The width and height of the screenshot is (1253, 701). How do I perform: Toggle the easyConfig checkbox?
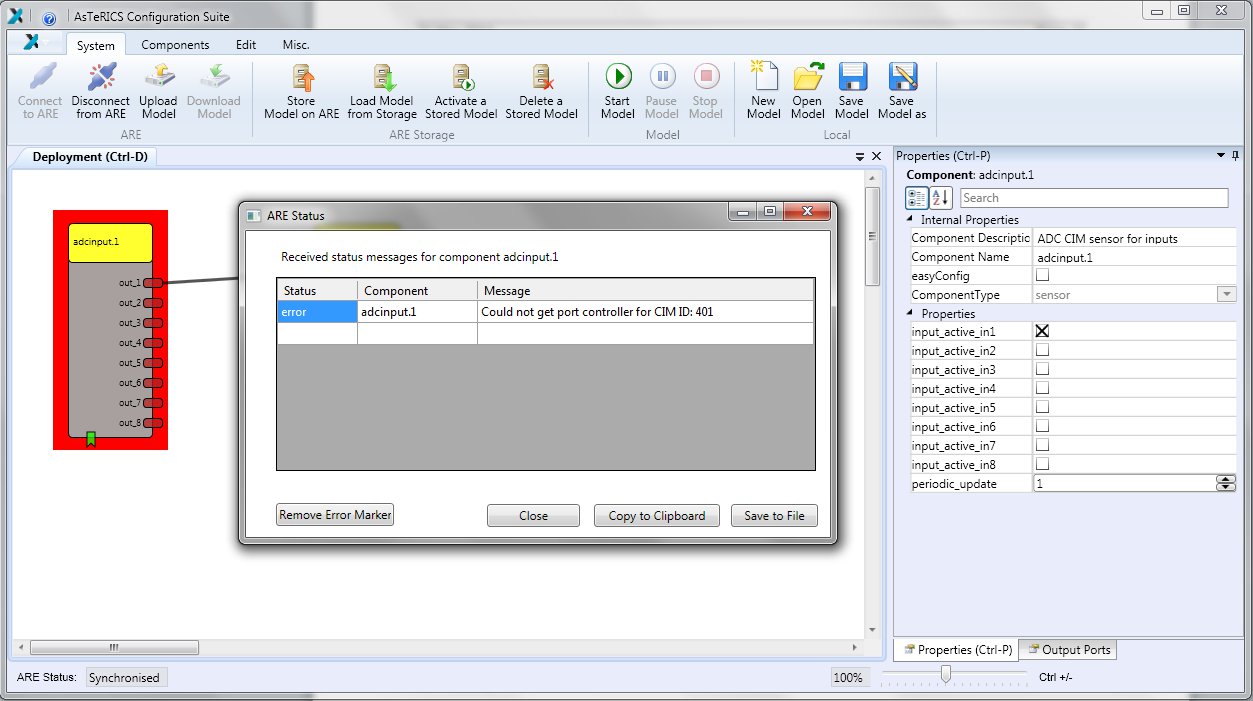coord(1042,275)
